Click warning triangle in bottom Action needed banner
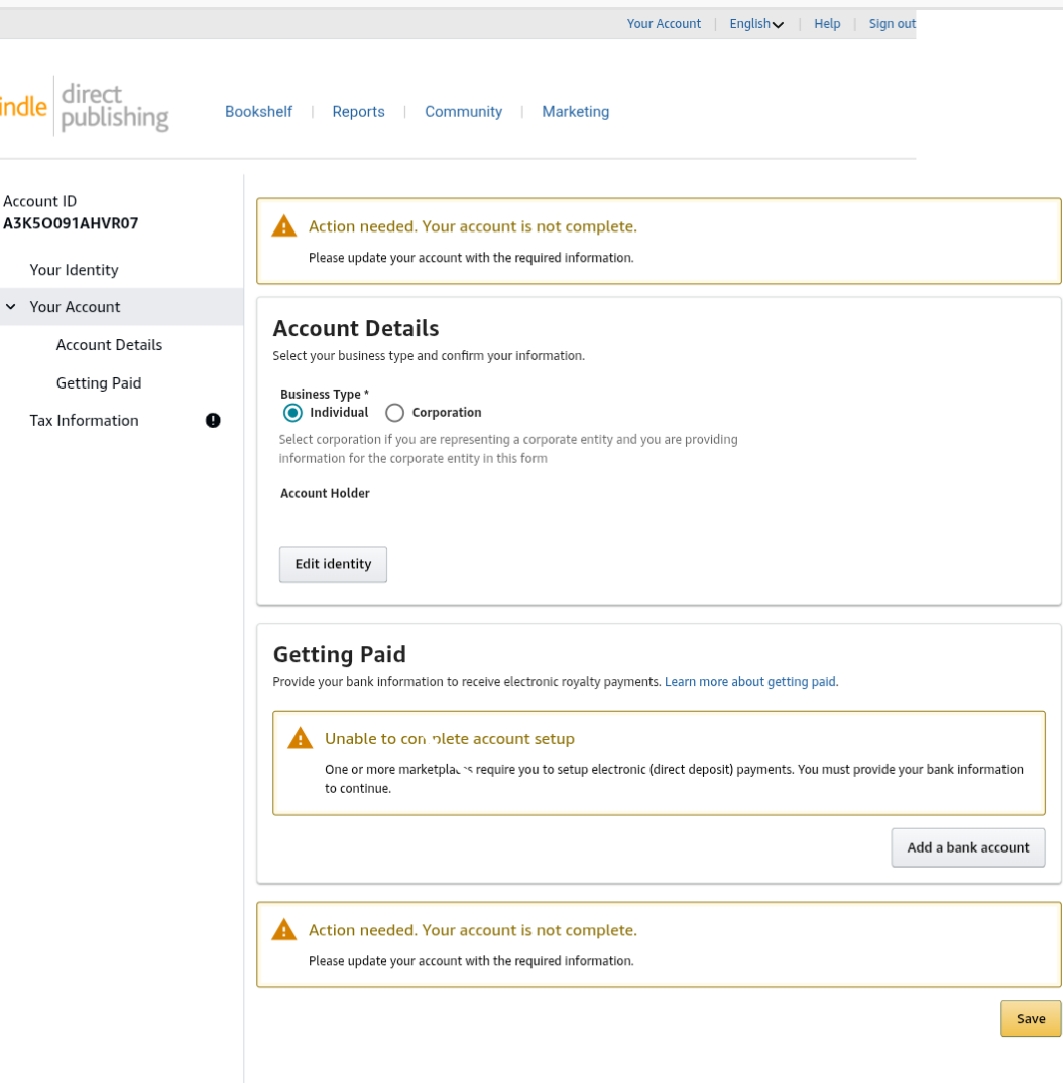The width and height of the screenshot is (1063, 1083). 284,930
